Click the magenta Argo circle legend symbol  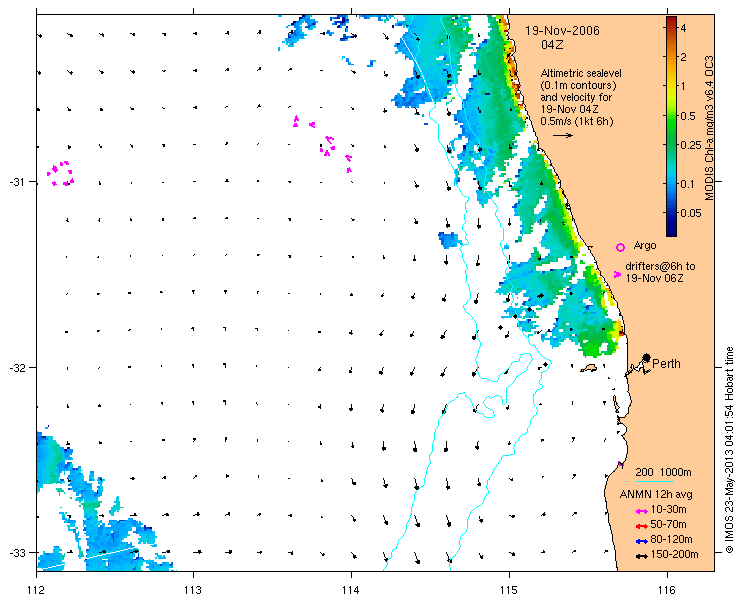point(621,247)
